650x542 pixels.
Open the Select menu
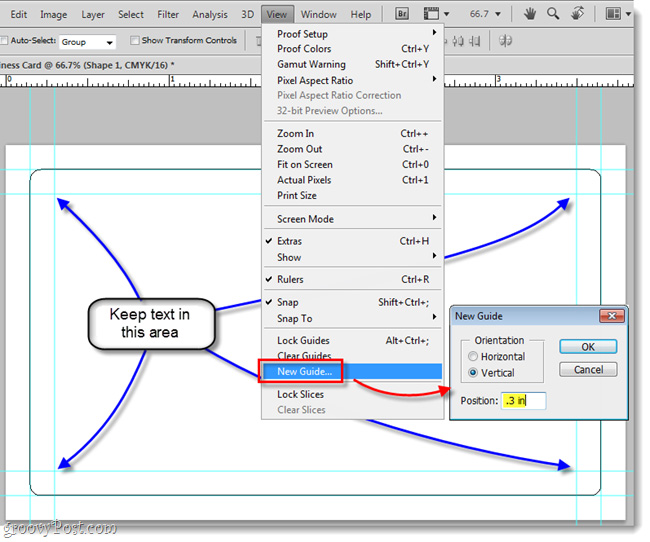[131, 15]
